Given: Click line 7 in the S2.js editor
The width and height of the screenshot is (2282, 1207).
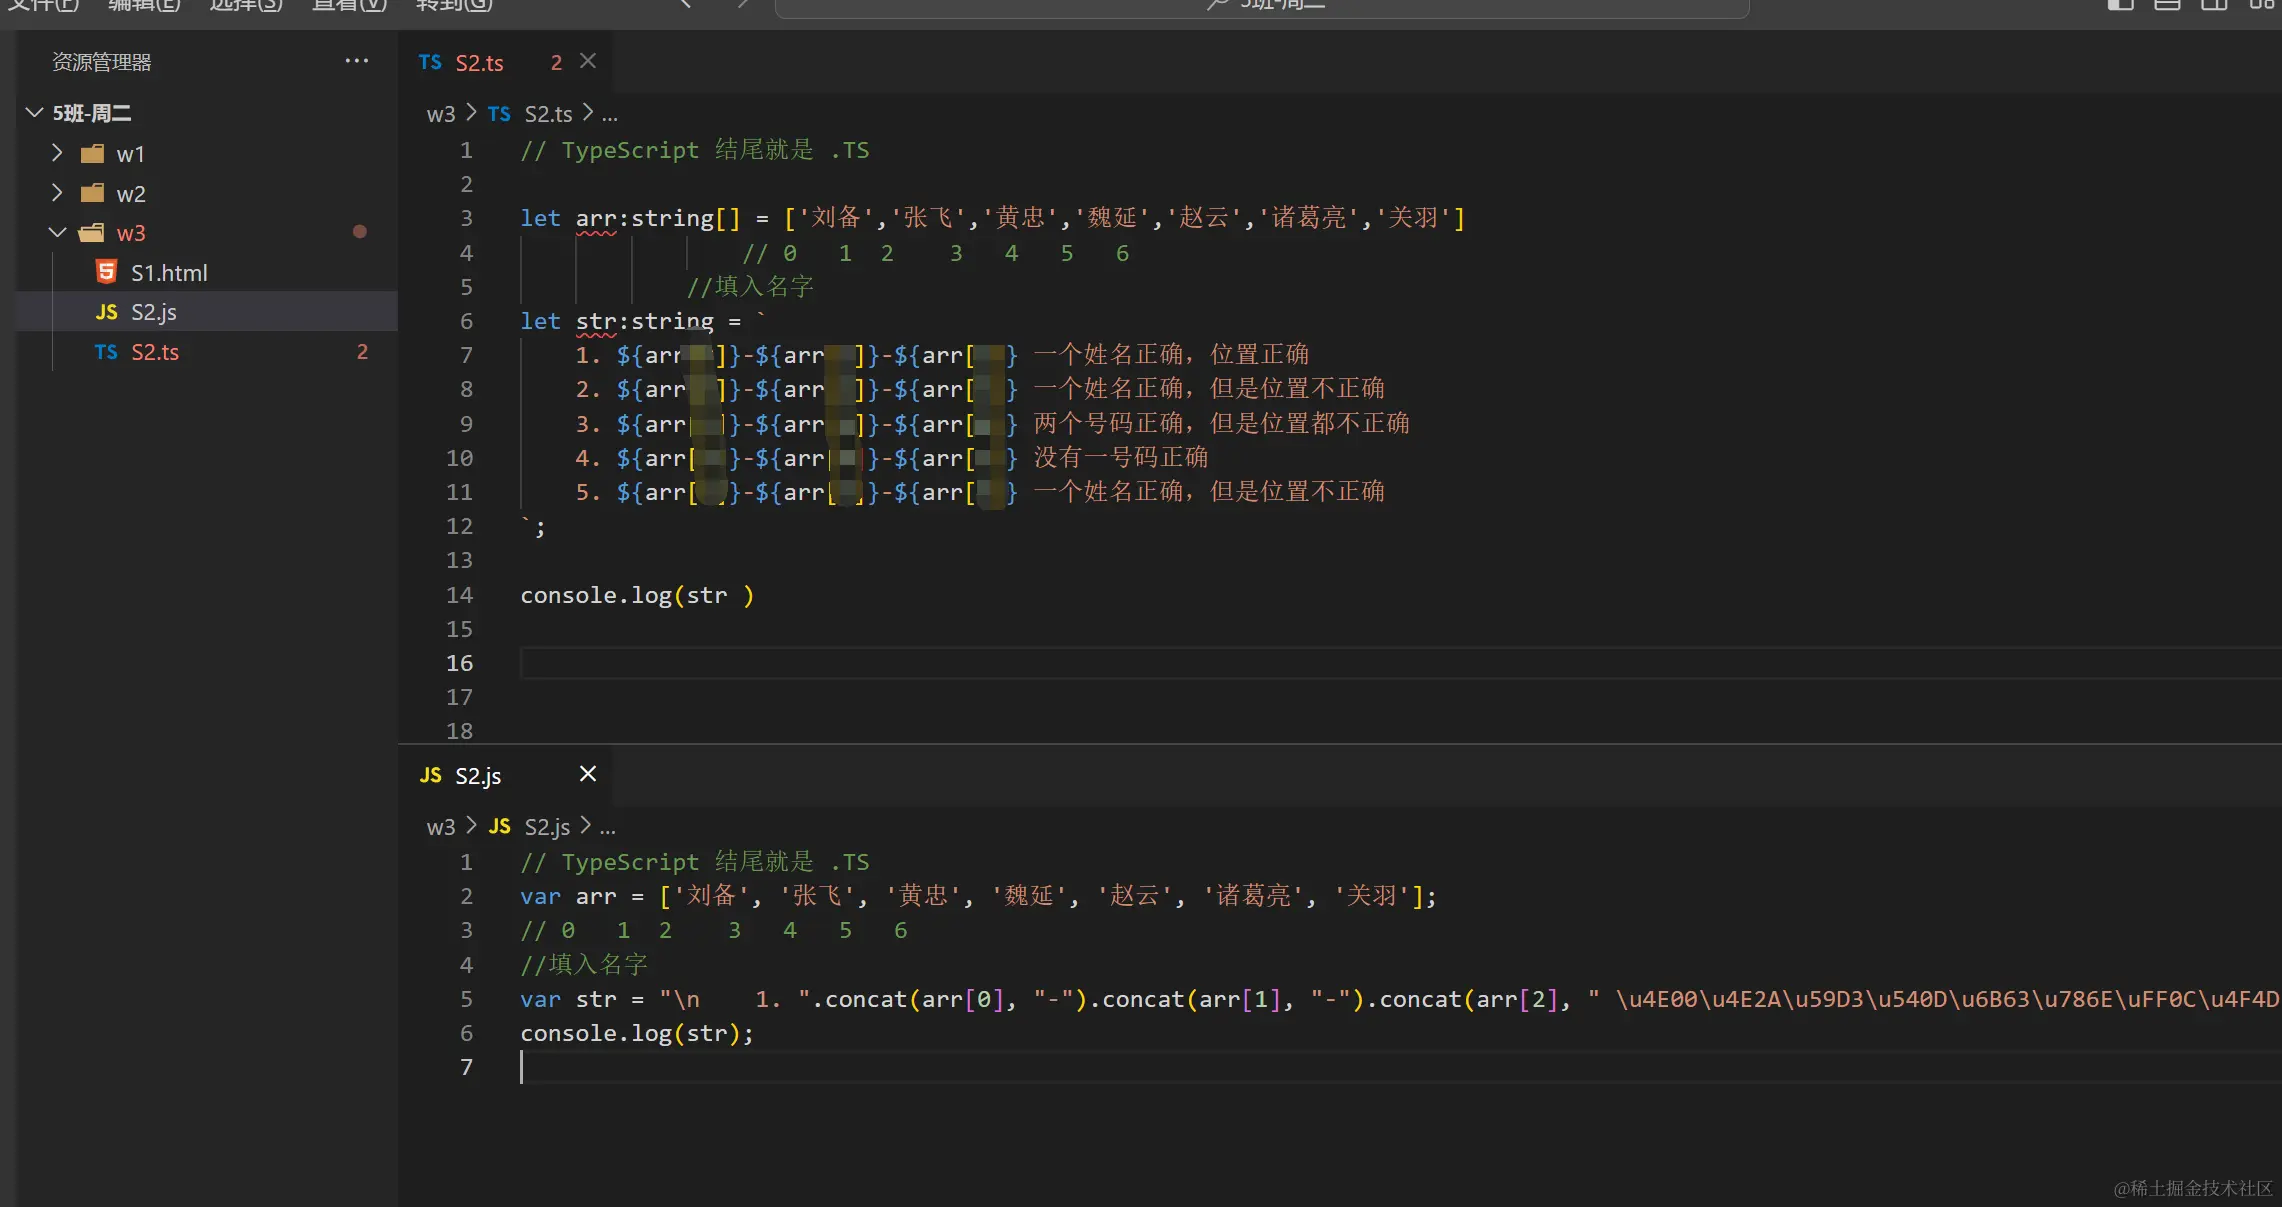Looking at the screenshot, I should click(1400, 1068).
